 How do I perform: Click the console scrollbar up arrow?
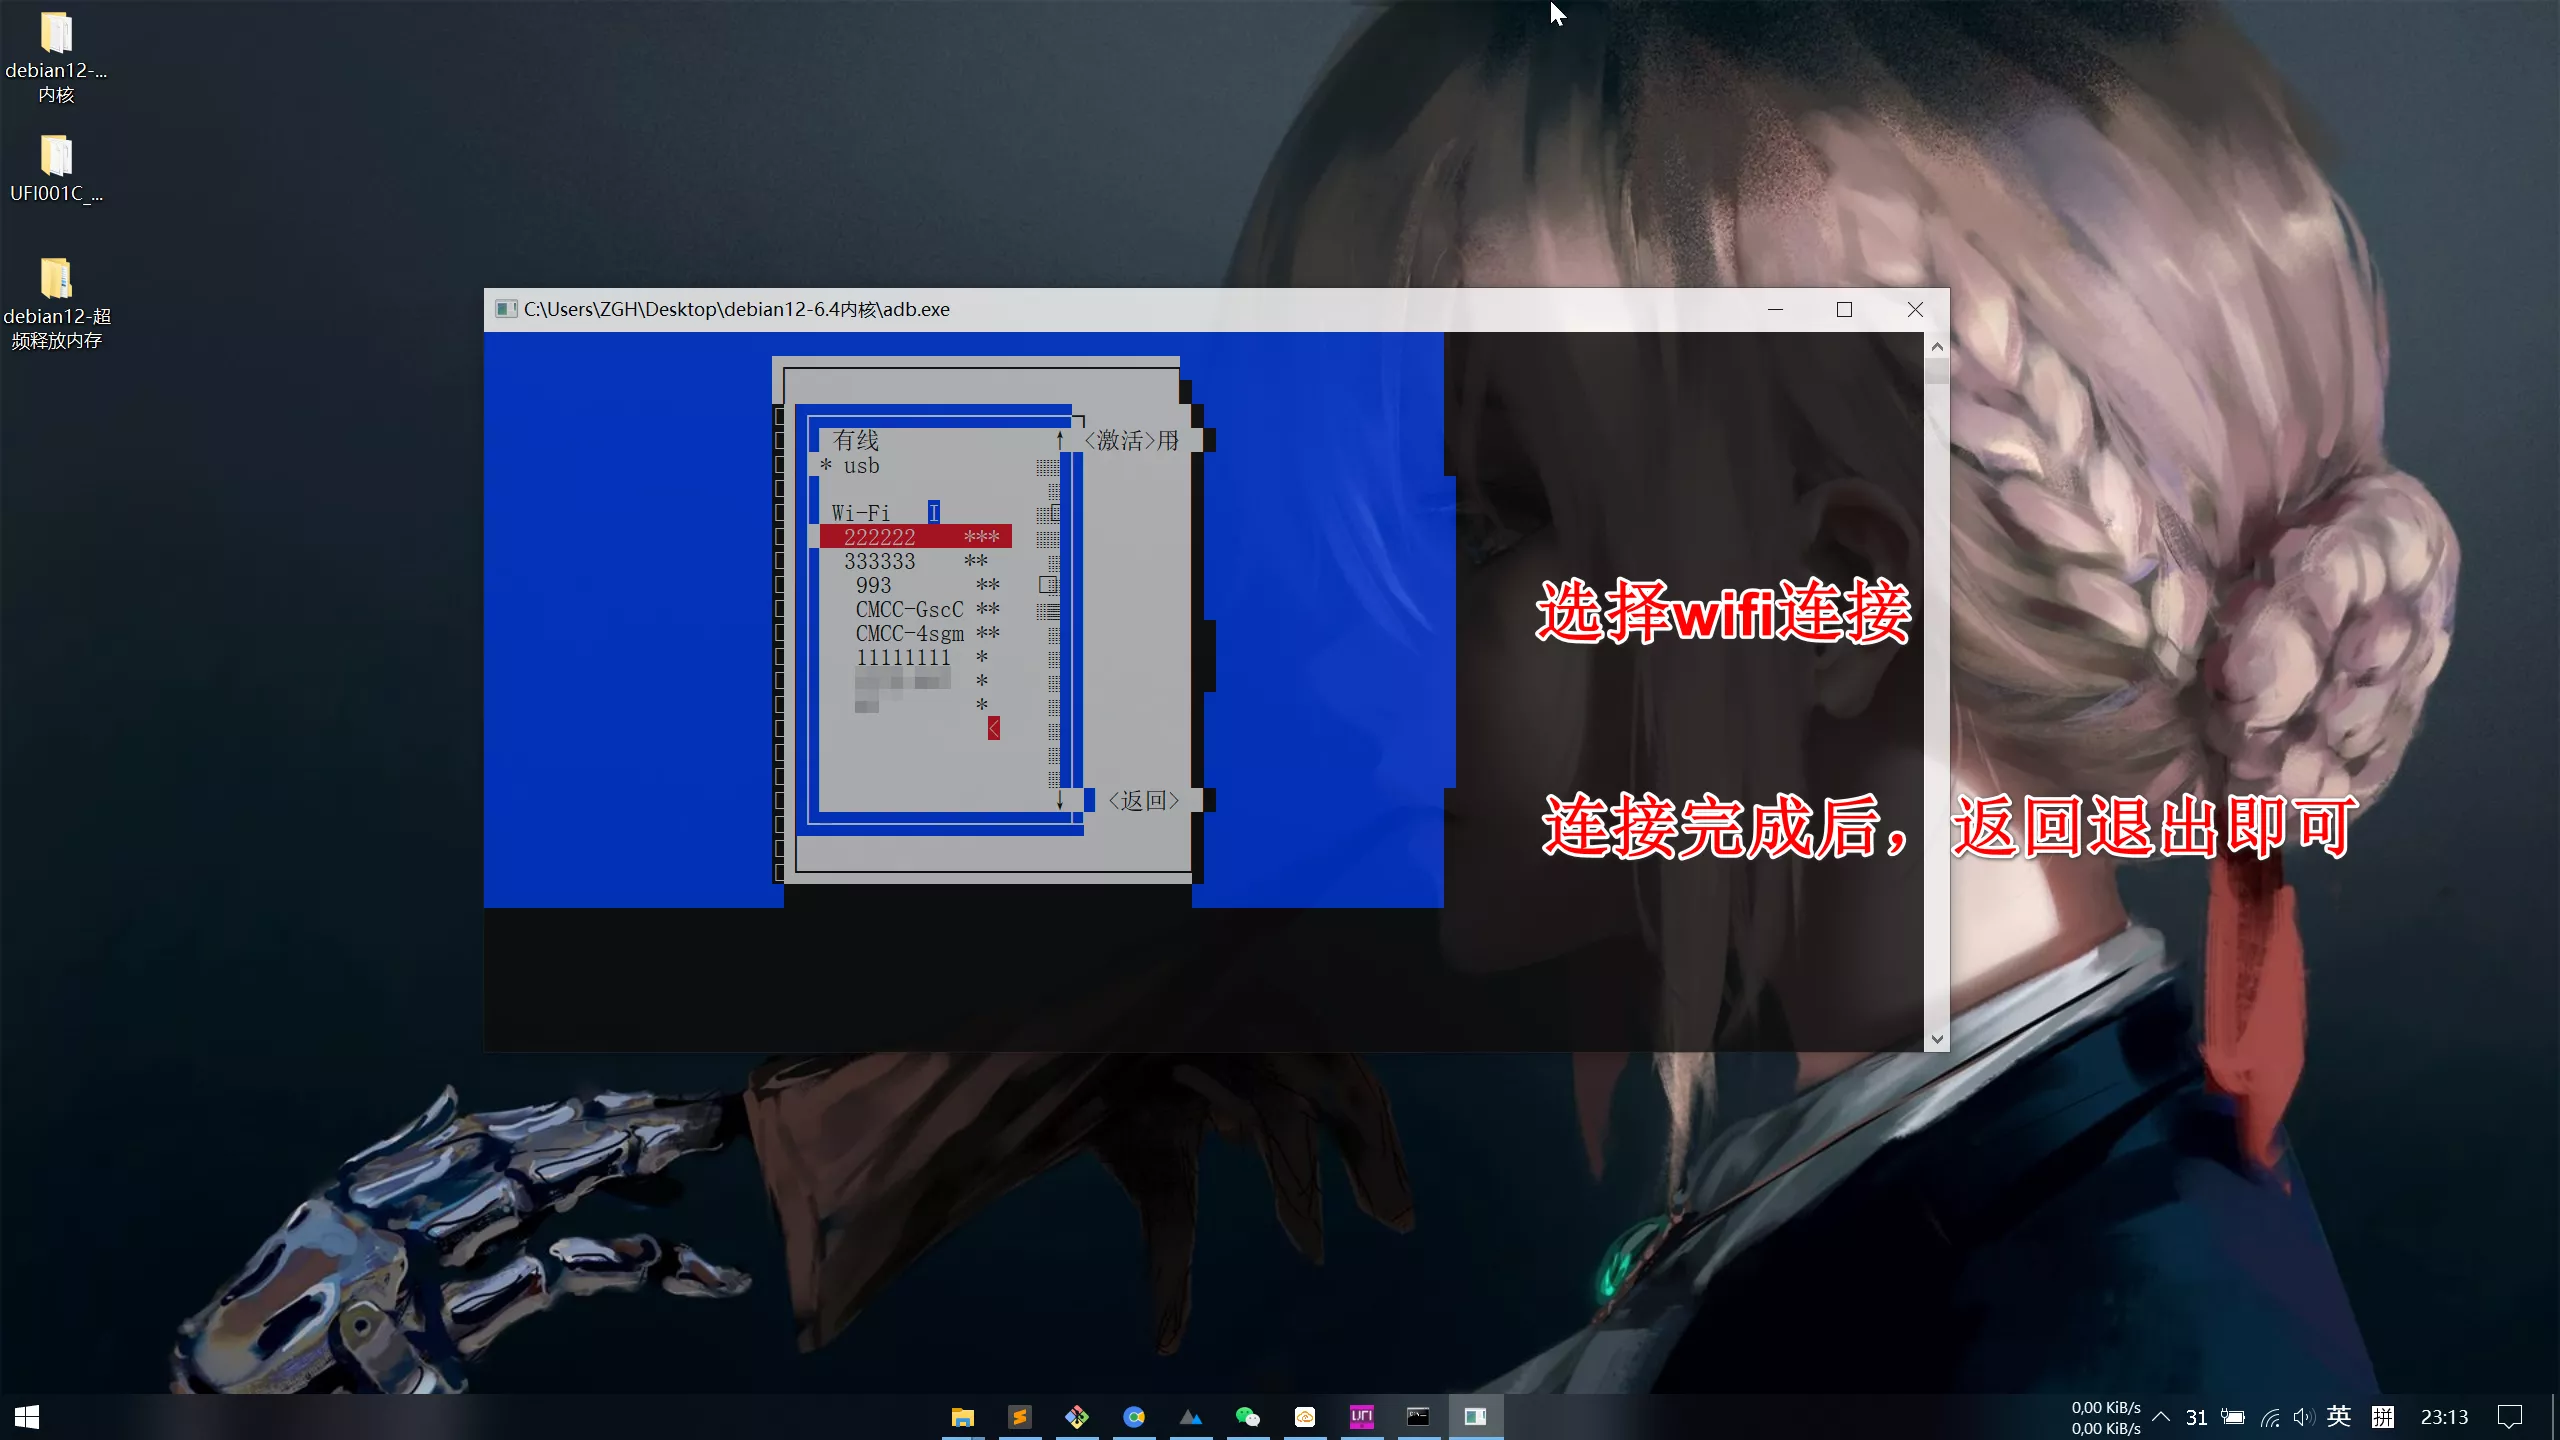tap(1937, 347)
